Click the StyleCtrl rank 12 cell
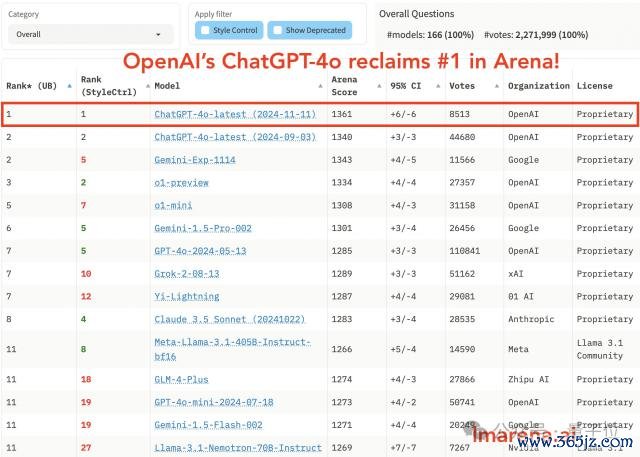The image size is (640, 457). (x=86, y=297)
